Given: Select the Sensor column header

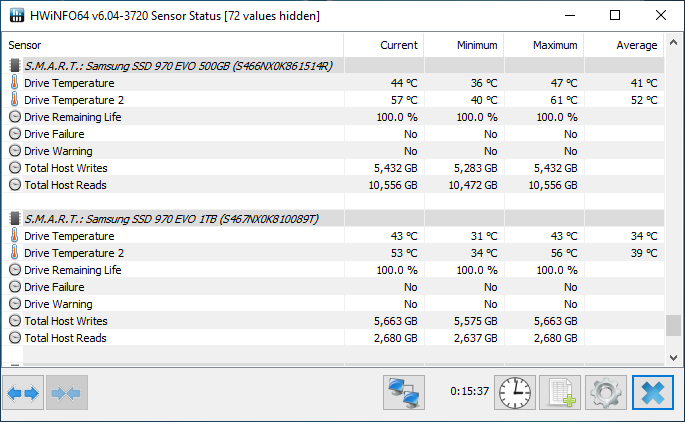Looking at the screenshot, I should [173, 45].
